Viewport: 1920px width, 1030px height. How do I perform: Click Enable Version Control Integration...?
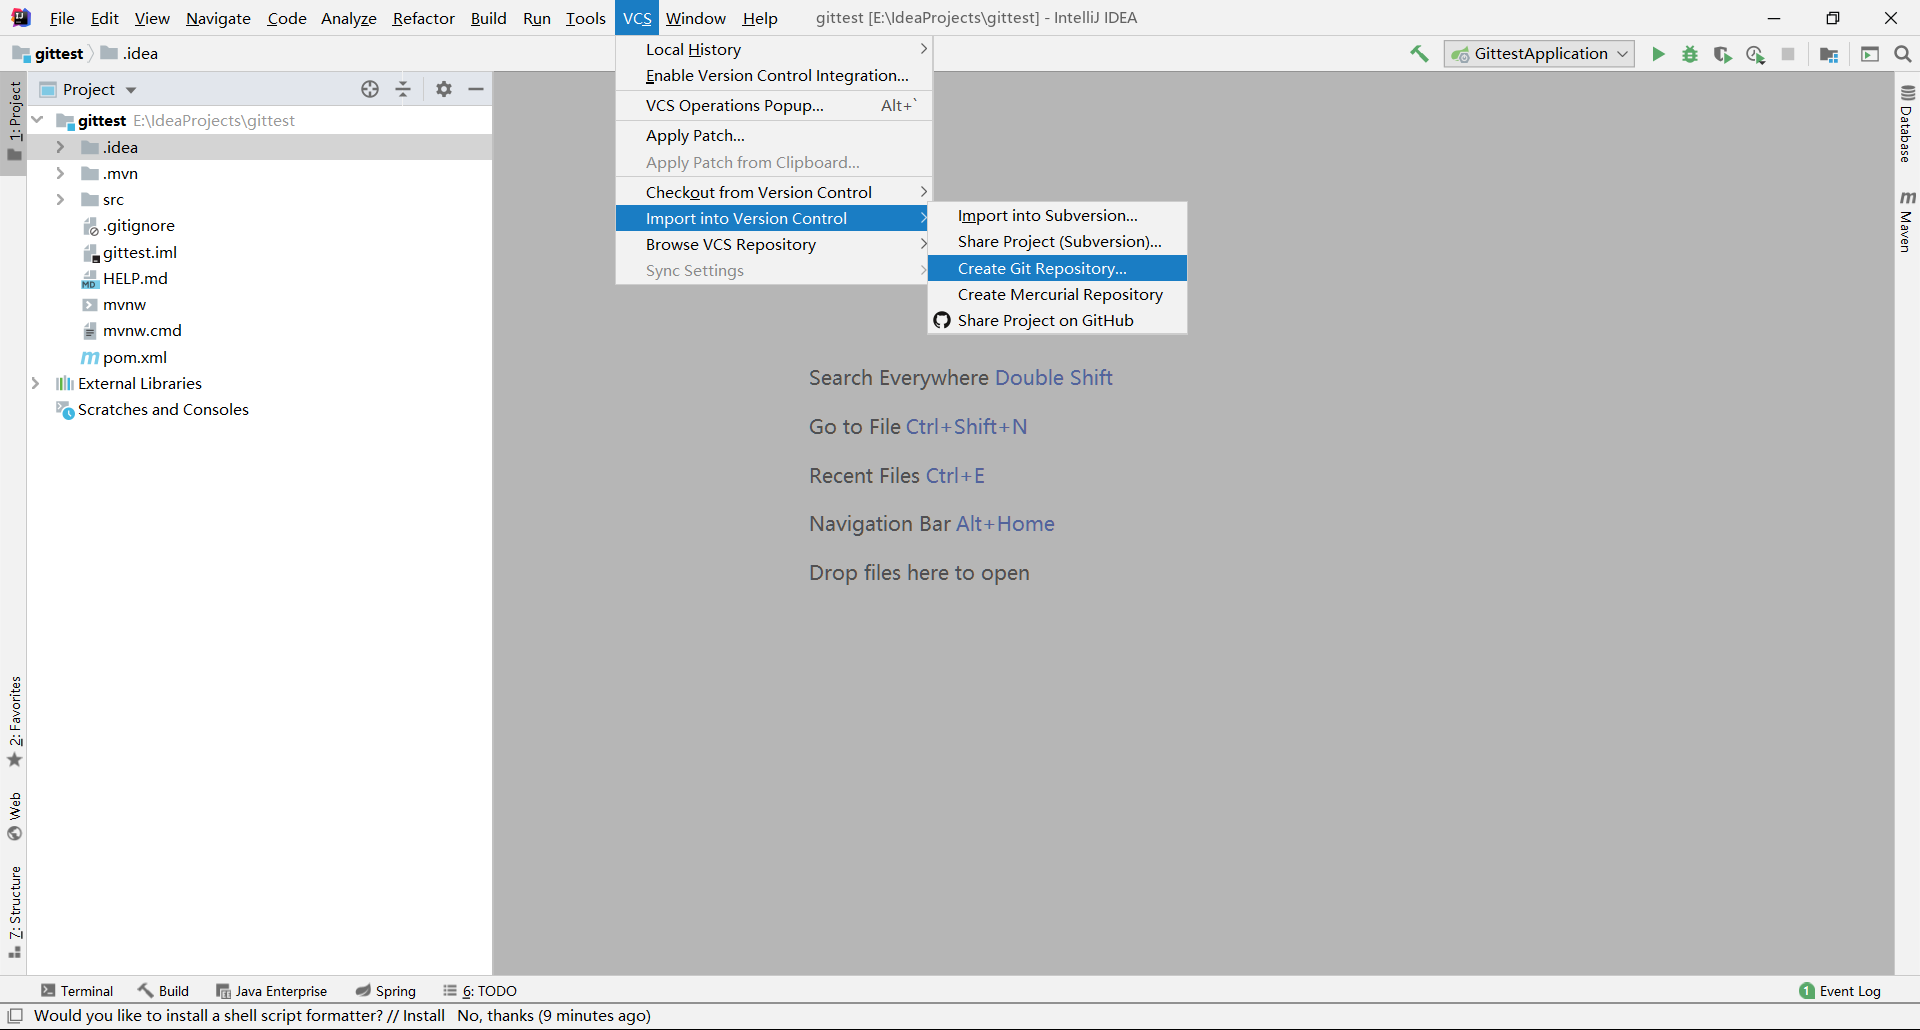pyautogui.click(x=774, y=75)
